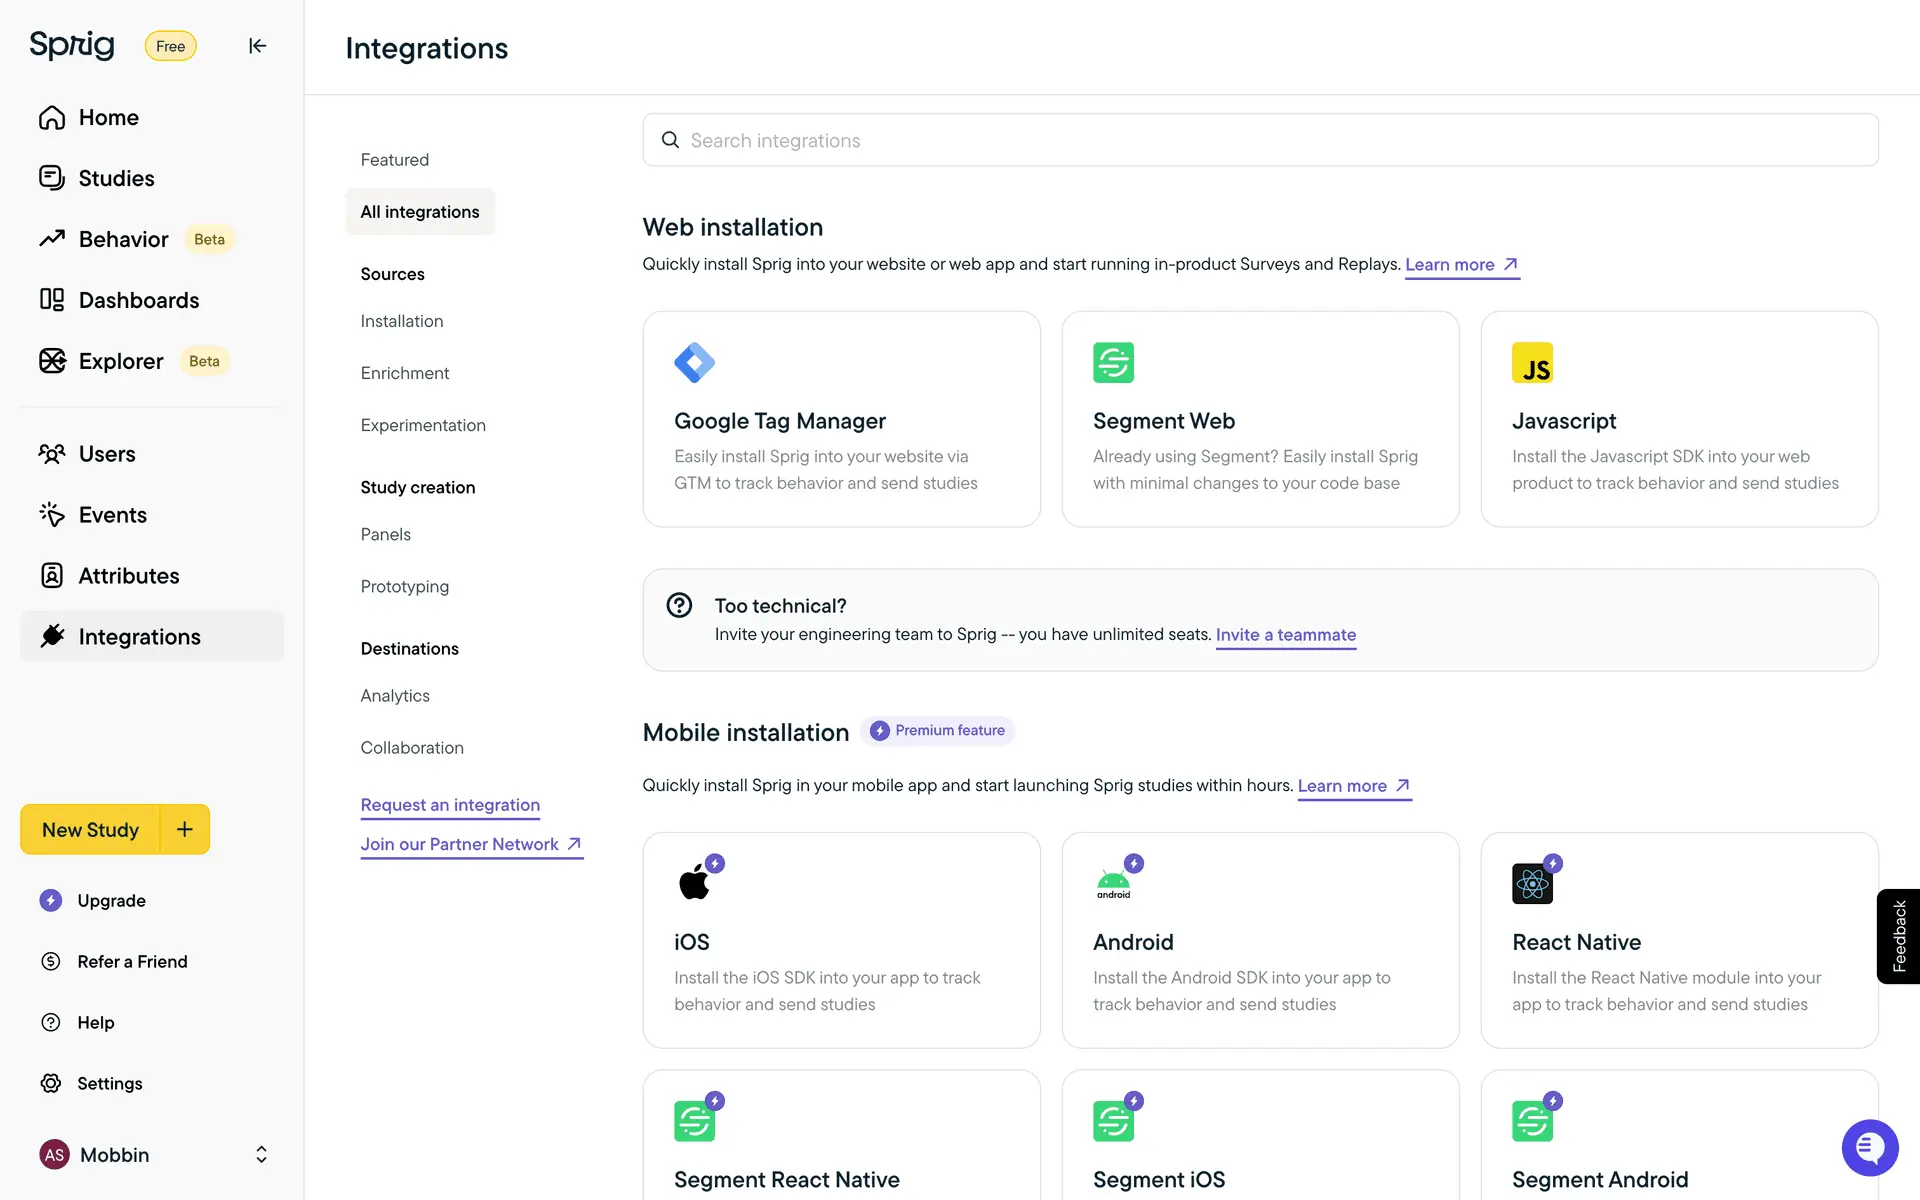The image size is (1920, 1200).
Task: Select the Enrichment category
Action: tap(404, 373)
